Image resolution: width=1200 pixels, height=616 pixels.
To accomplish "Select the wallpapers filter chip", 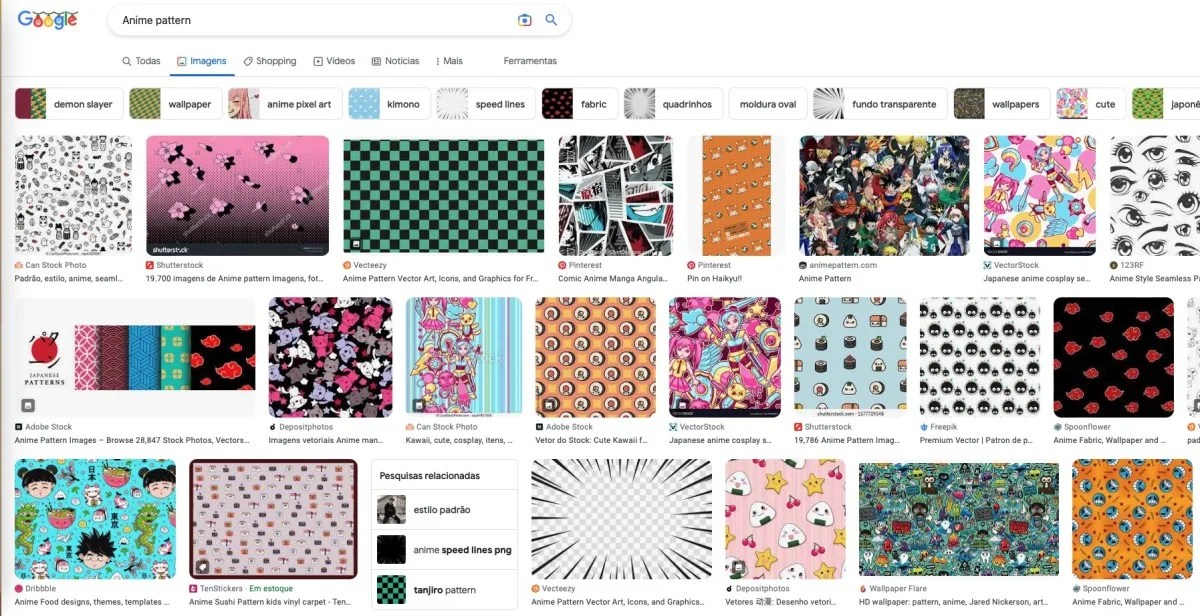I will click(1001, 104).
